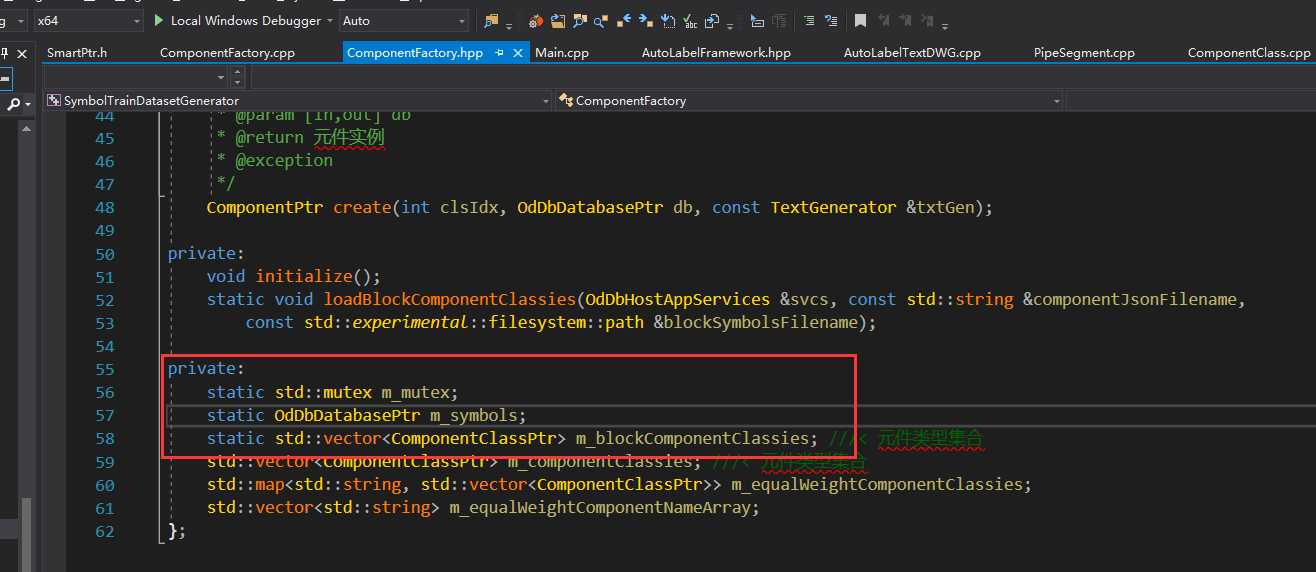Switch to the SmartPtr.h tab
This screenshot has height=572, width=1316.
[x=77, y=53]
